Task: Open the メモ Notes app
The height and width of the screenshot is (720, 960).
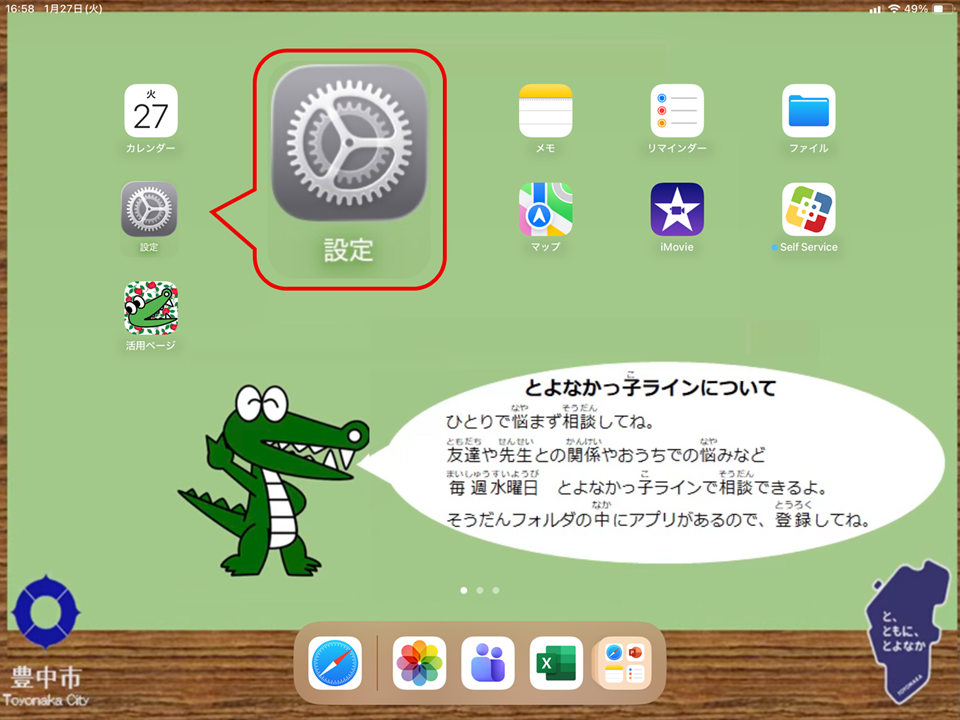Action: click(545, 111)
